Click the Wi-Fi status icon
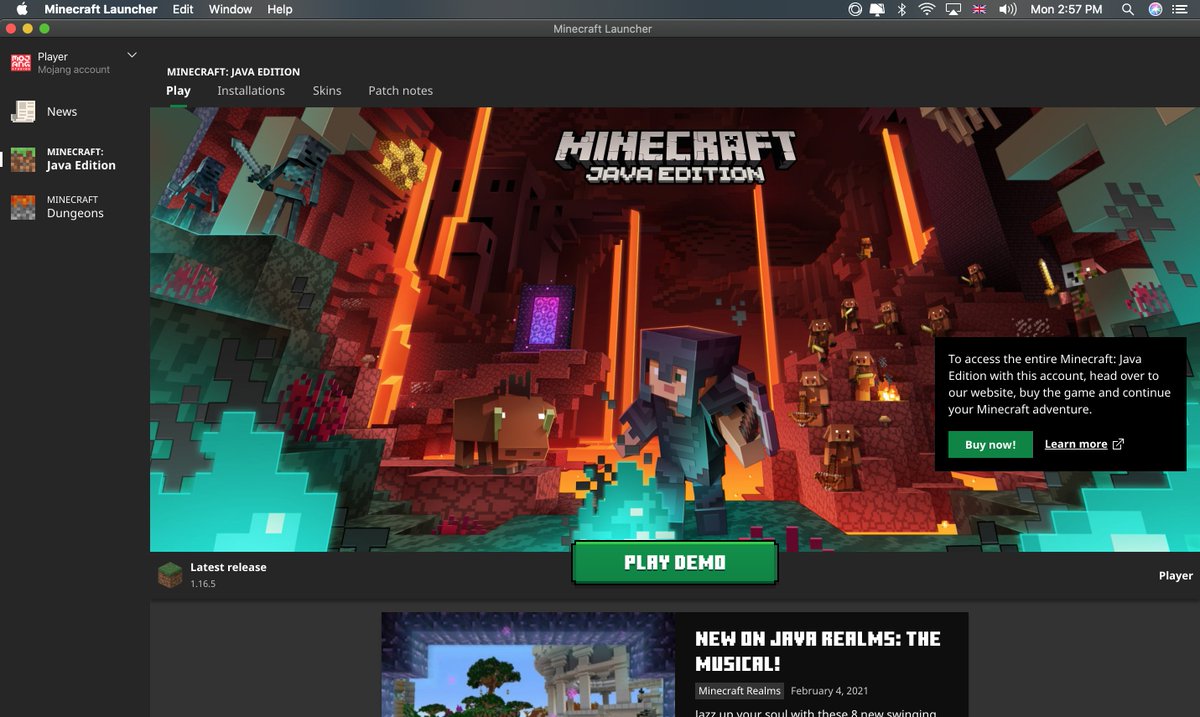The height and width of the screenshot is (717, 1200). click(x=927, y=9)
